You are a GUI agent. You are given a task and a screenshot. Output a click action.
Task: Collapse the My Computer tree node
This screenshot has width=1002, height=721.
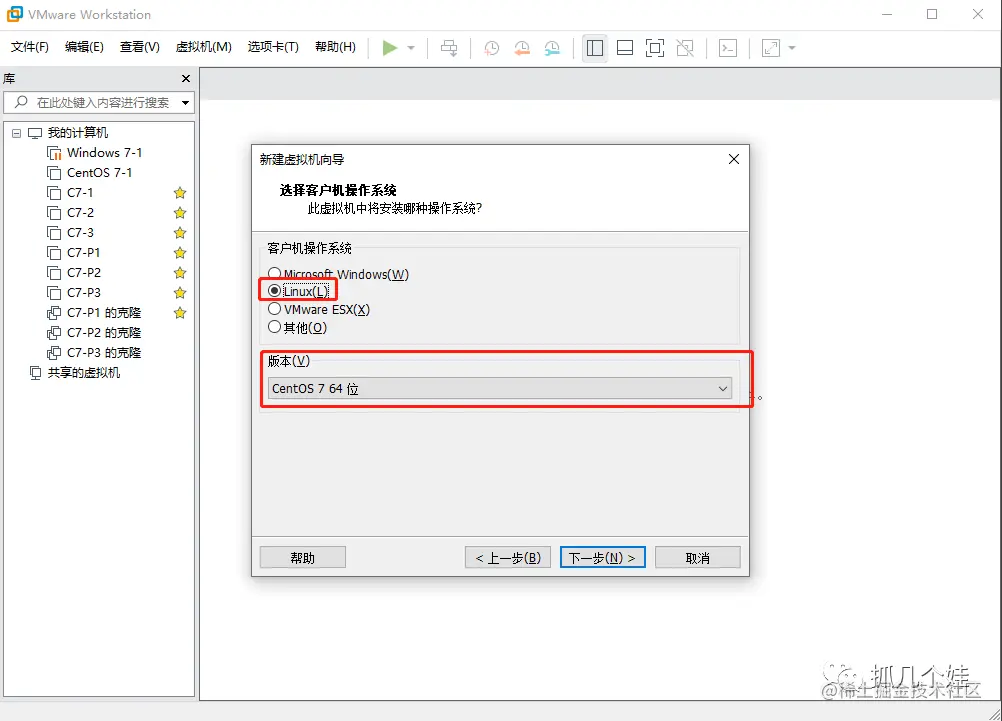(17, 133)
